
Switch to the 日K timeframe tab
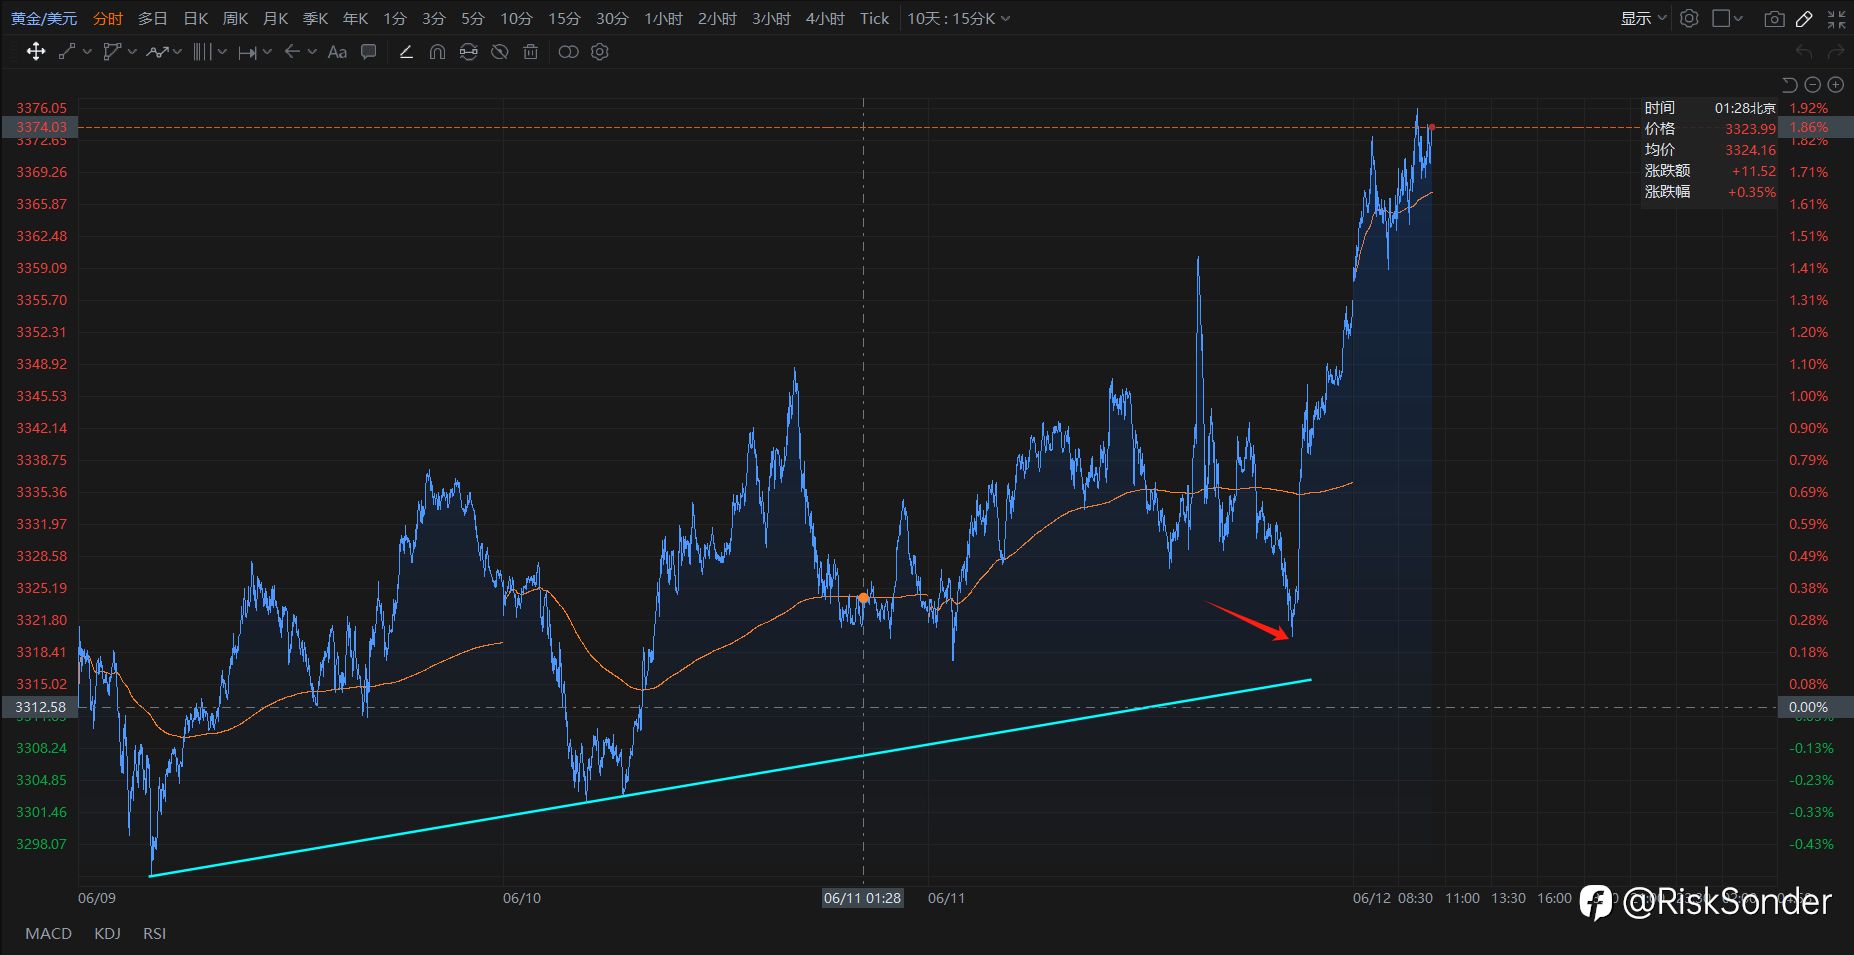(196, 19)
